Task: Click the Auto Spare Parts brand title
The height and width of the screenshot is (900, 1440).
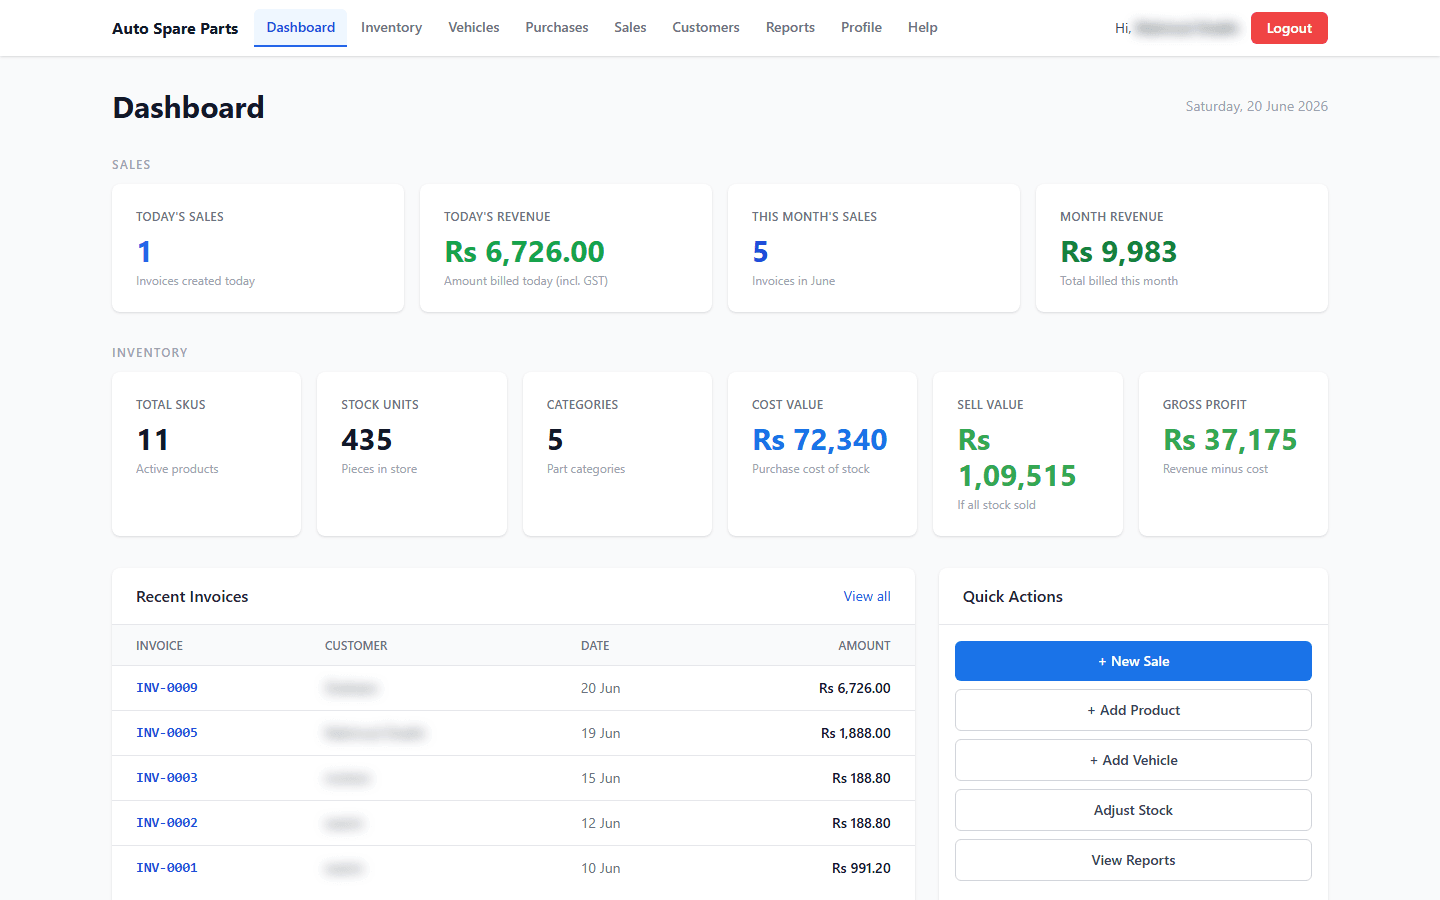Action: click(175, 28)
